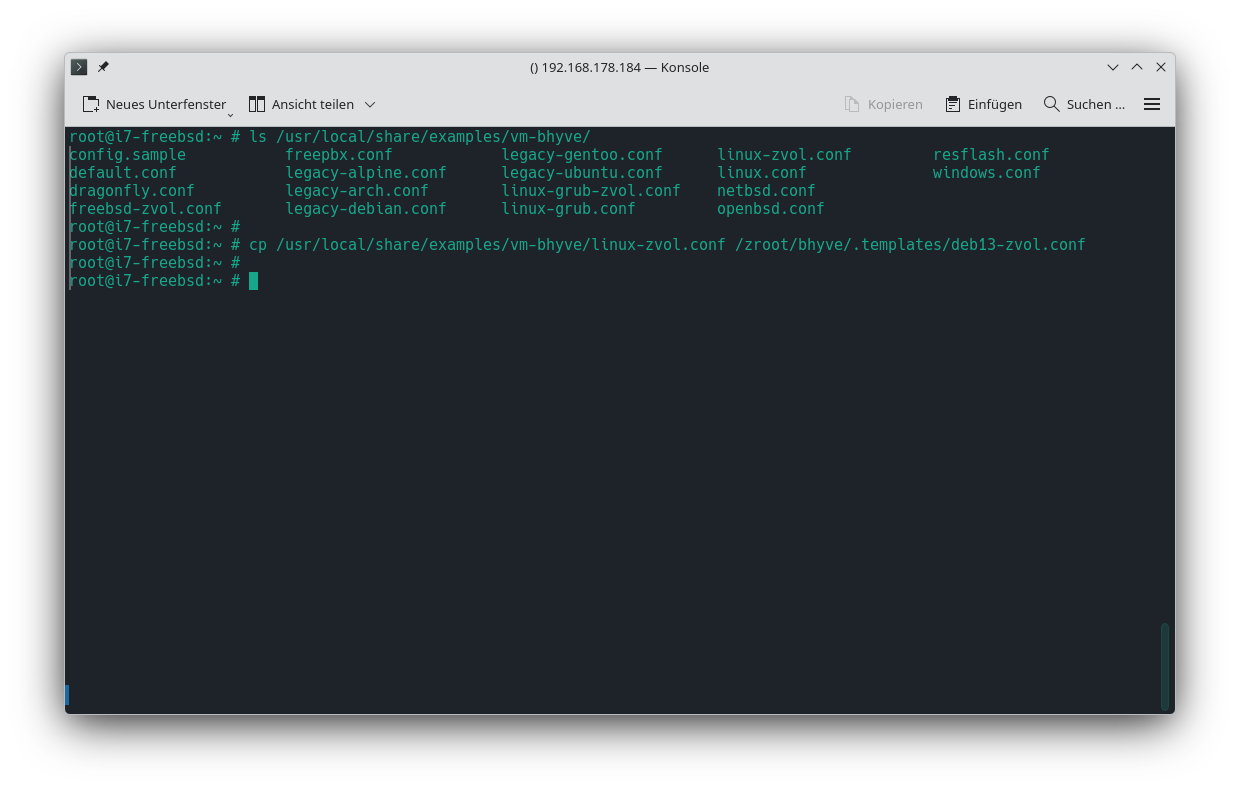Click the new tab icon beside Neues Unterfenster

[x=91, y=104]
